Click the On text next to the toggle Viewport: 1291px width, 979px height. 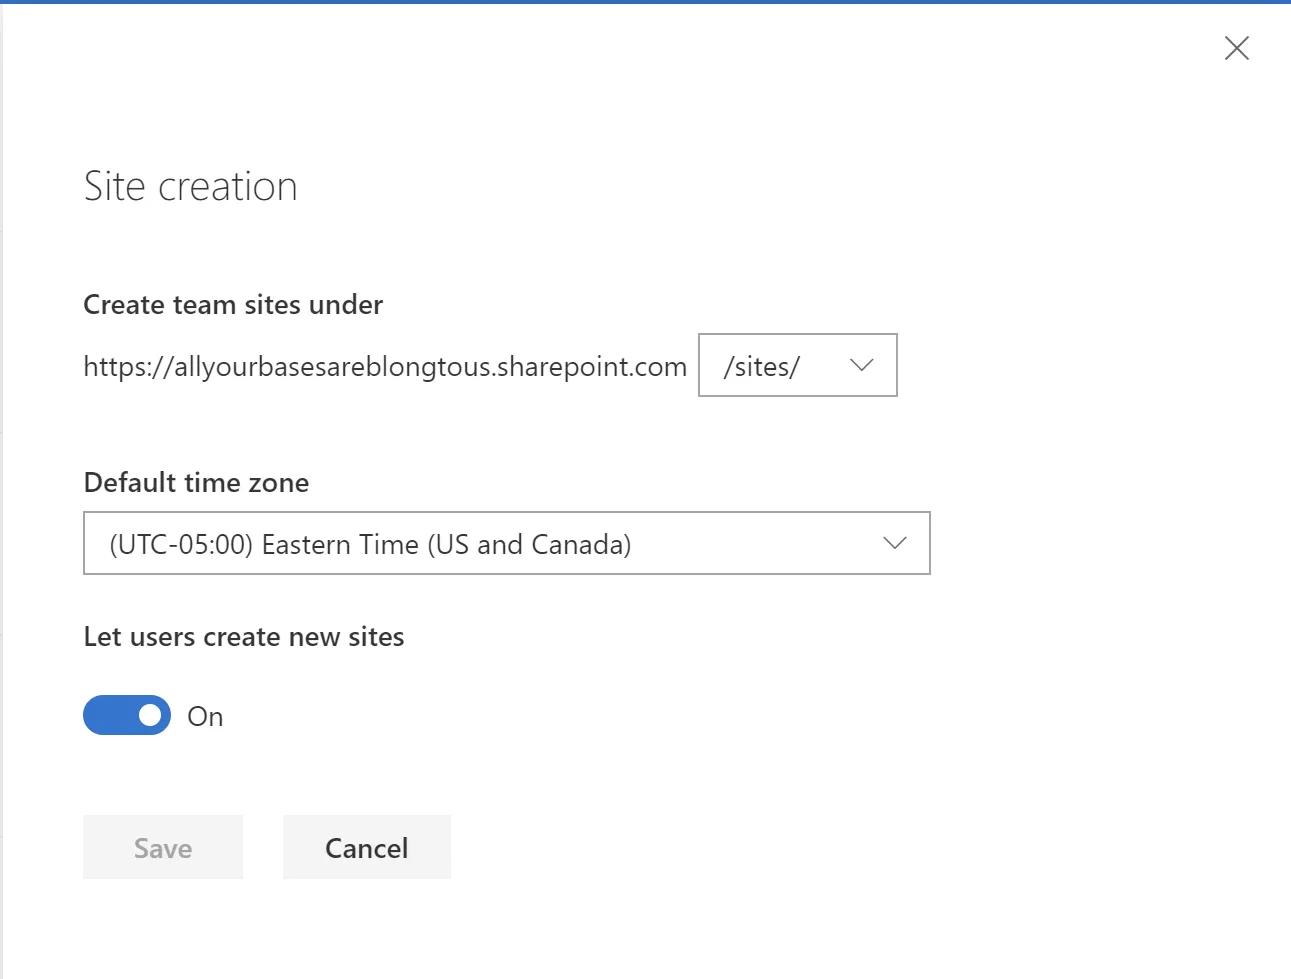[205, 715]
